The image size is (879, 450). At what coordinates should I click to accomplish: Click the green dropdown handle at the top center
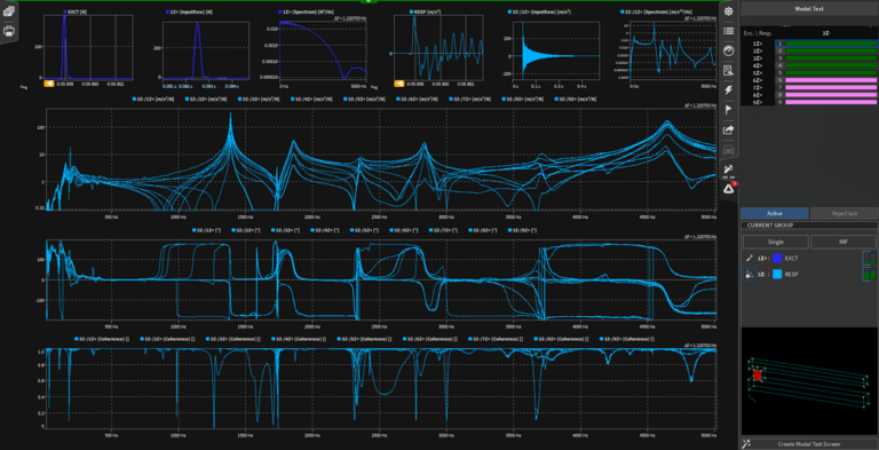click(368, 2)
